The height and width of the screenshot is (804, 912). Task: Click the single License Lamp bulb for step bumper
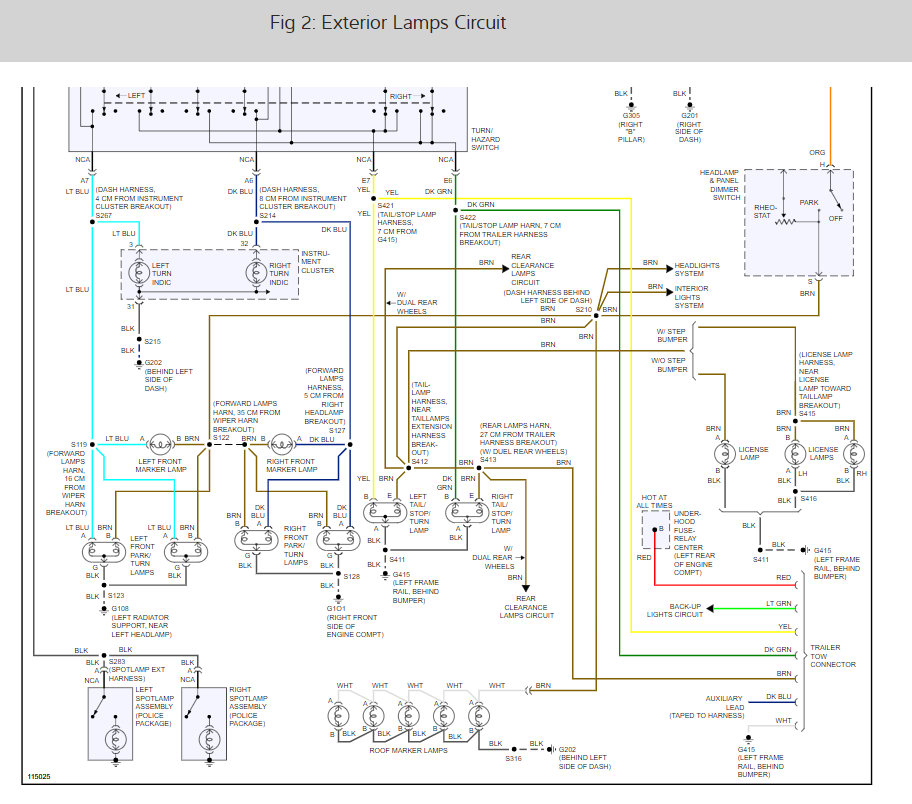(x=725, y=454)
